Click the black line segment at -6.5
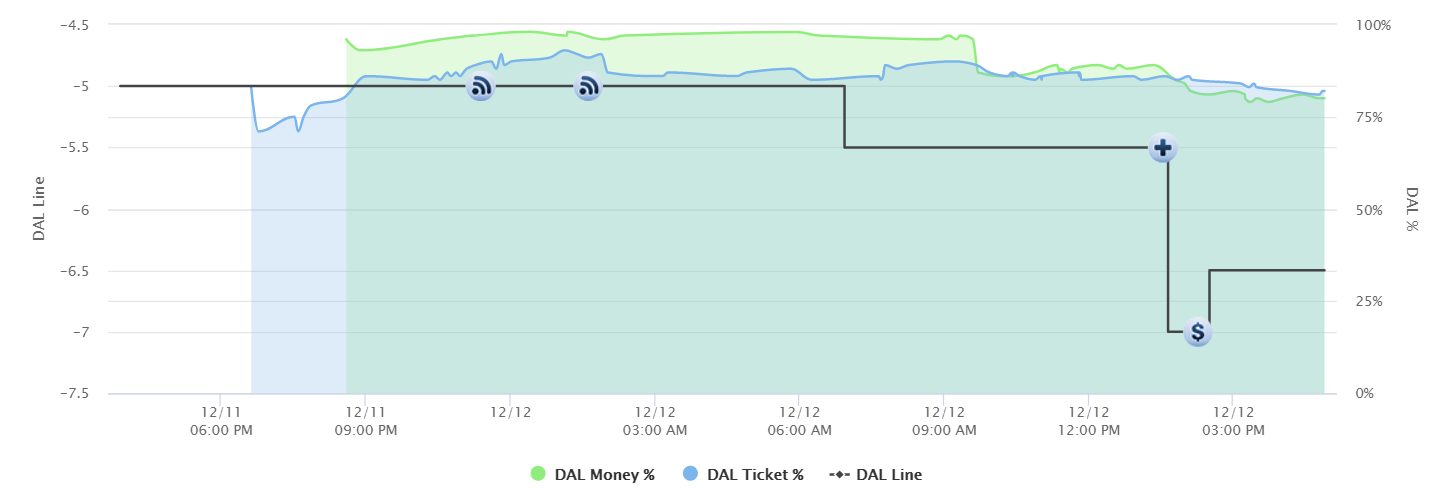Viewport: 1449px width, 488px height. click(x=1266, y=270)
